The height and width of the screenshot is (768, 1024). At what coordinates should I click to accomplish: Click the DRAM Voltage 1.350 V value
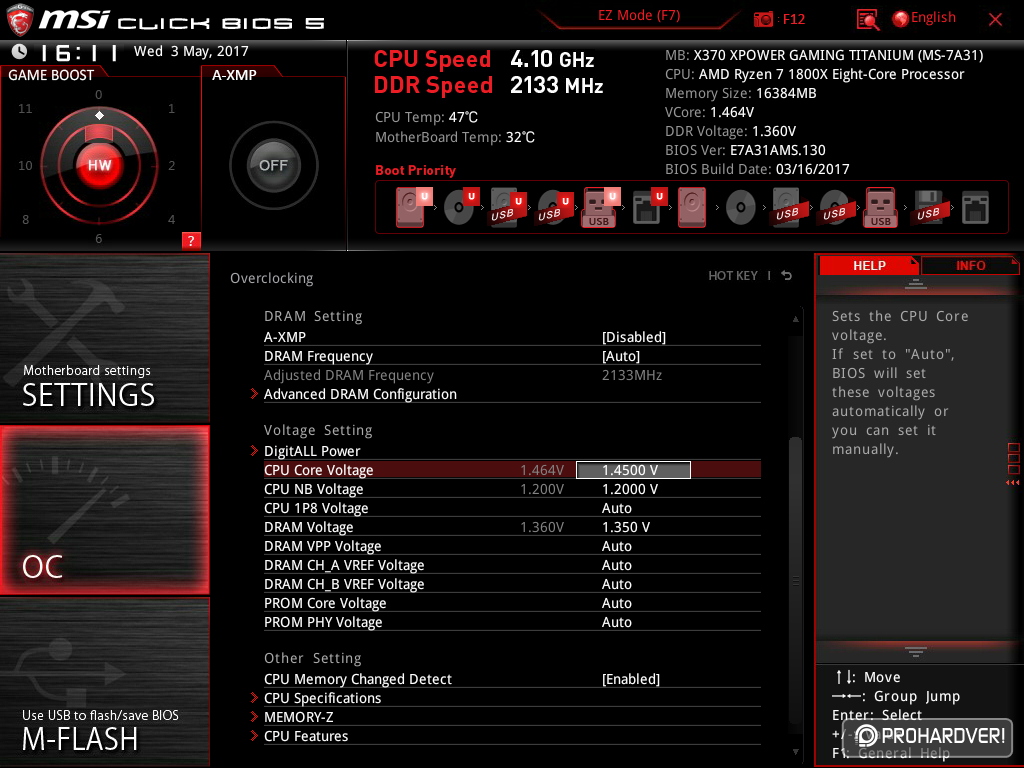626,527
